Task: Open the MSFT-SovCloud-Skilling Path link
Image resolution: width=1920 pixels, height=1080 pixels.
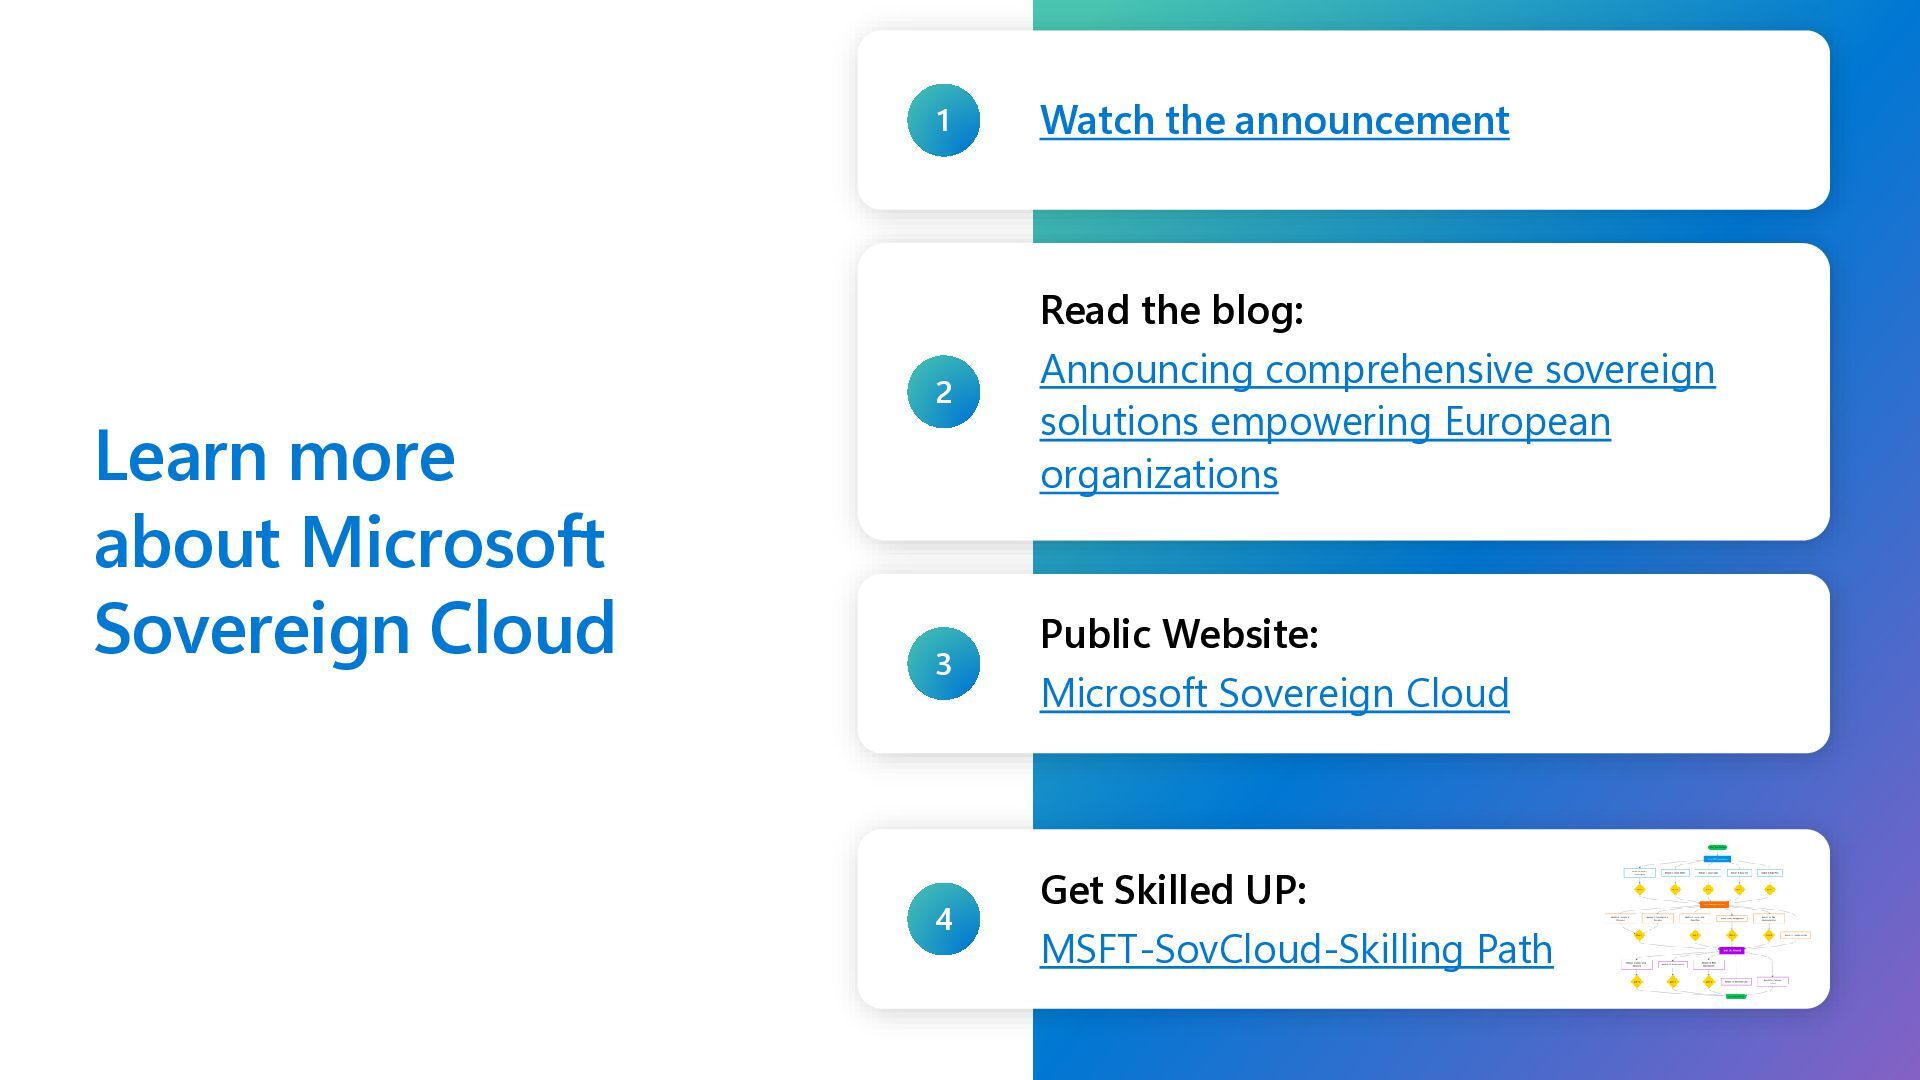Action: click(x=1296, y=949)
